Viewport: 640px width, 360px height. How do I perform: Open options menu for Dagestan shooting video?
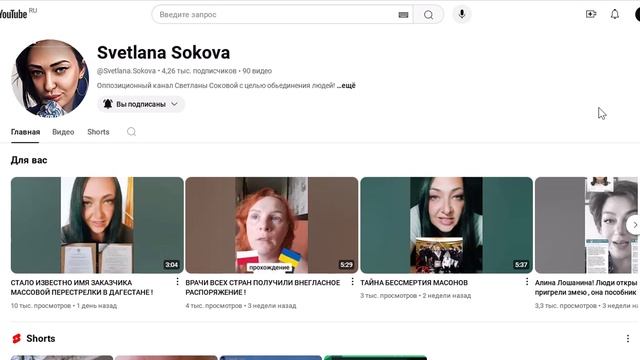tap(177, 282)
